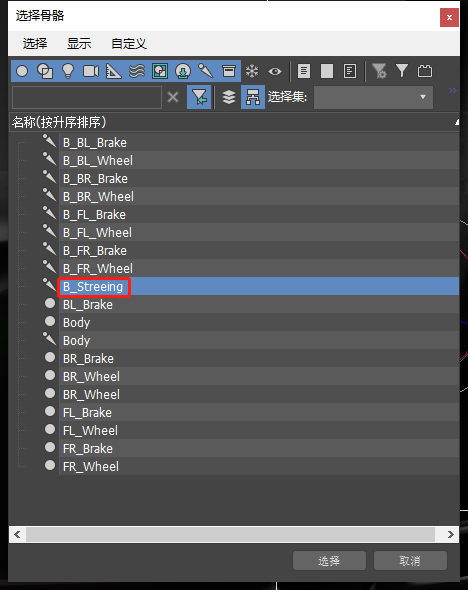468x590 pixels.
Task: Clear the search field with X icon
Action: pos(173,97)
